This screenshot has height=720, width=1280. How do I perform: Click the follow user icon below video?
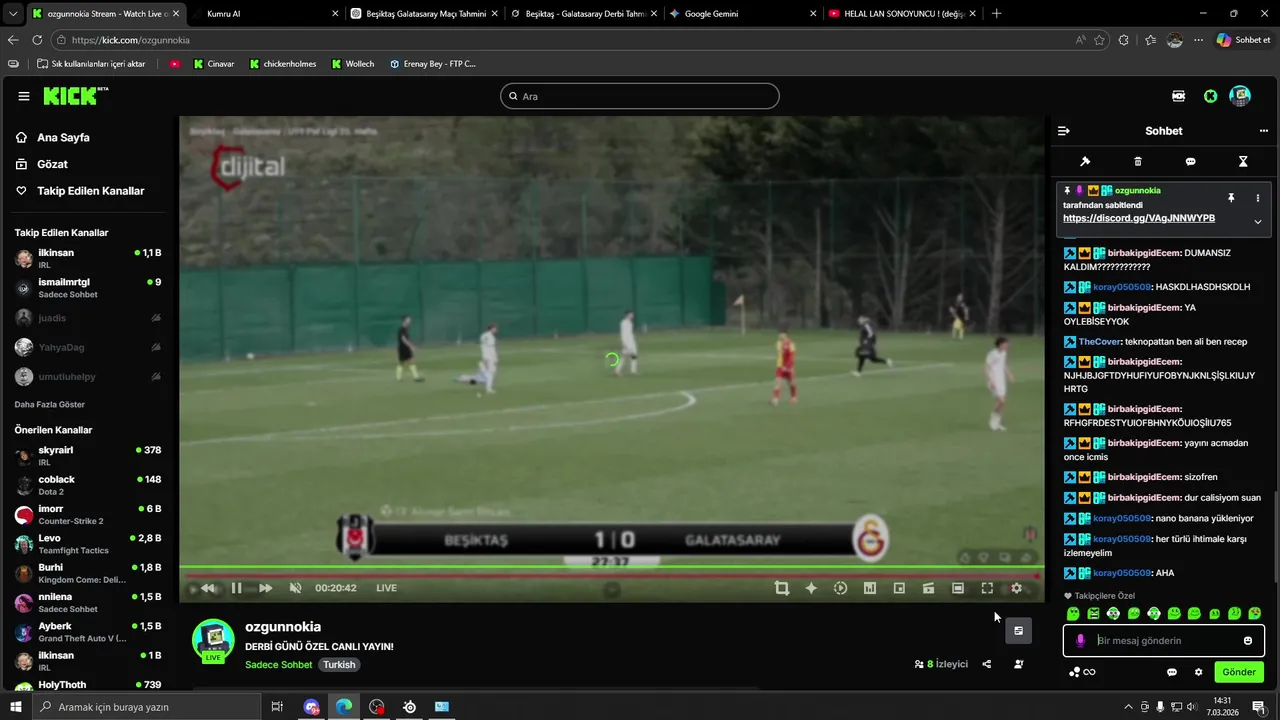pos(1018,664)
